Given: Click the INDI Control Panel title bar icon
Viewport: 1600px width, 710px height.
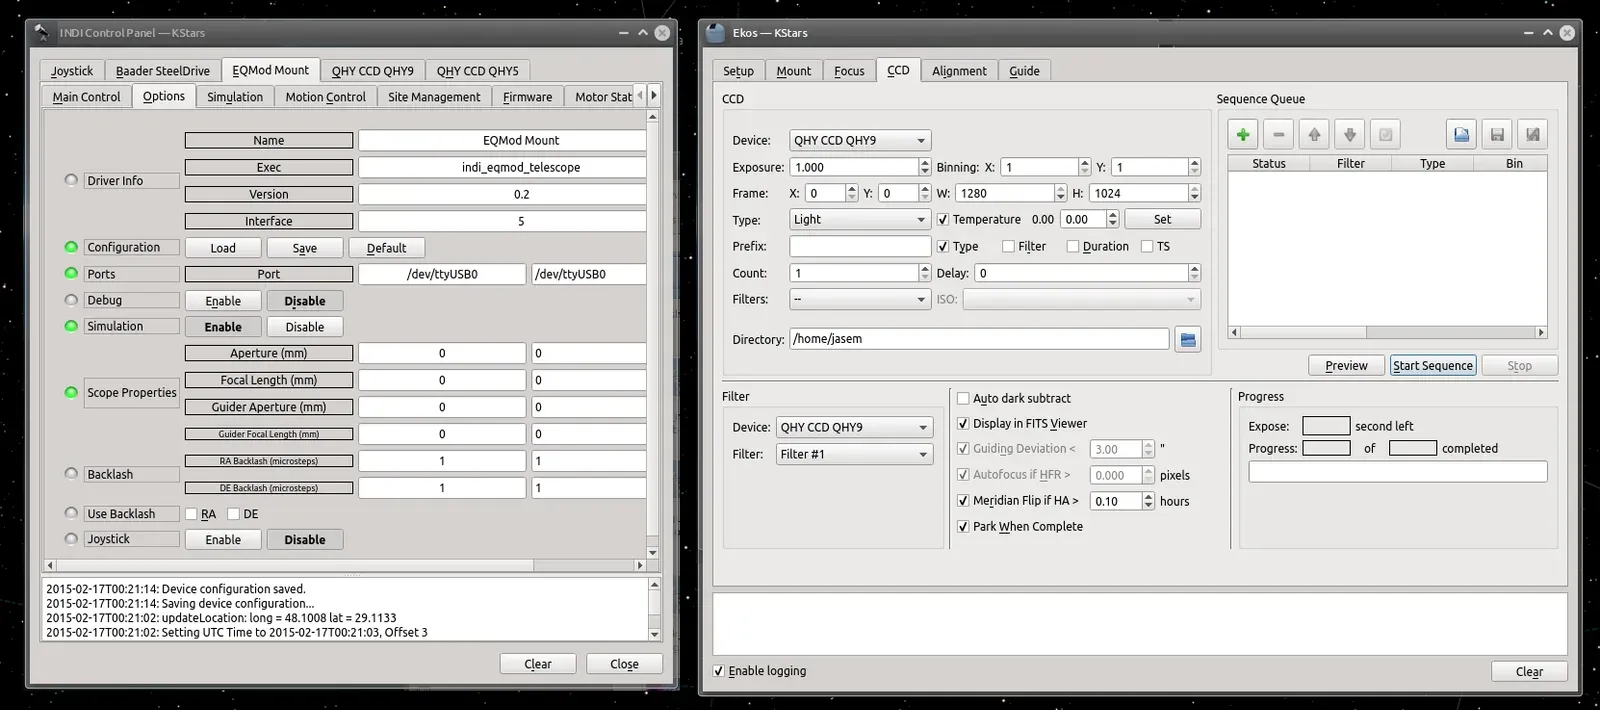Looking at the screenshot, I should point(42,32).
